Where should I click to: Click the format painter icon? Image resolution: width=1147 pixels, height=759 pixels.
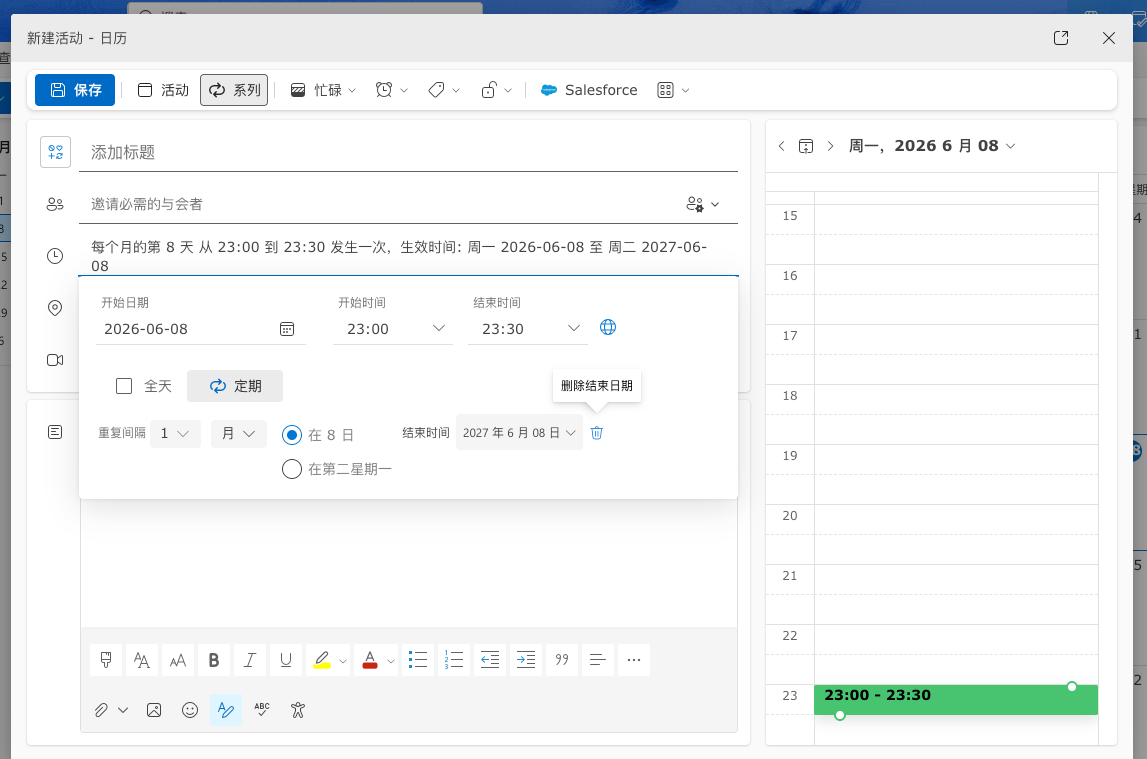(106, 660)
